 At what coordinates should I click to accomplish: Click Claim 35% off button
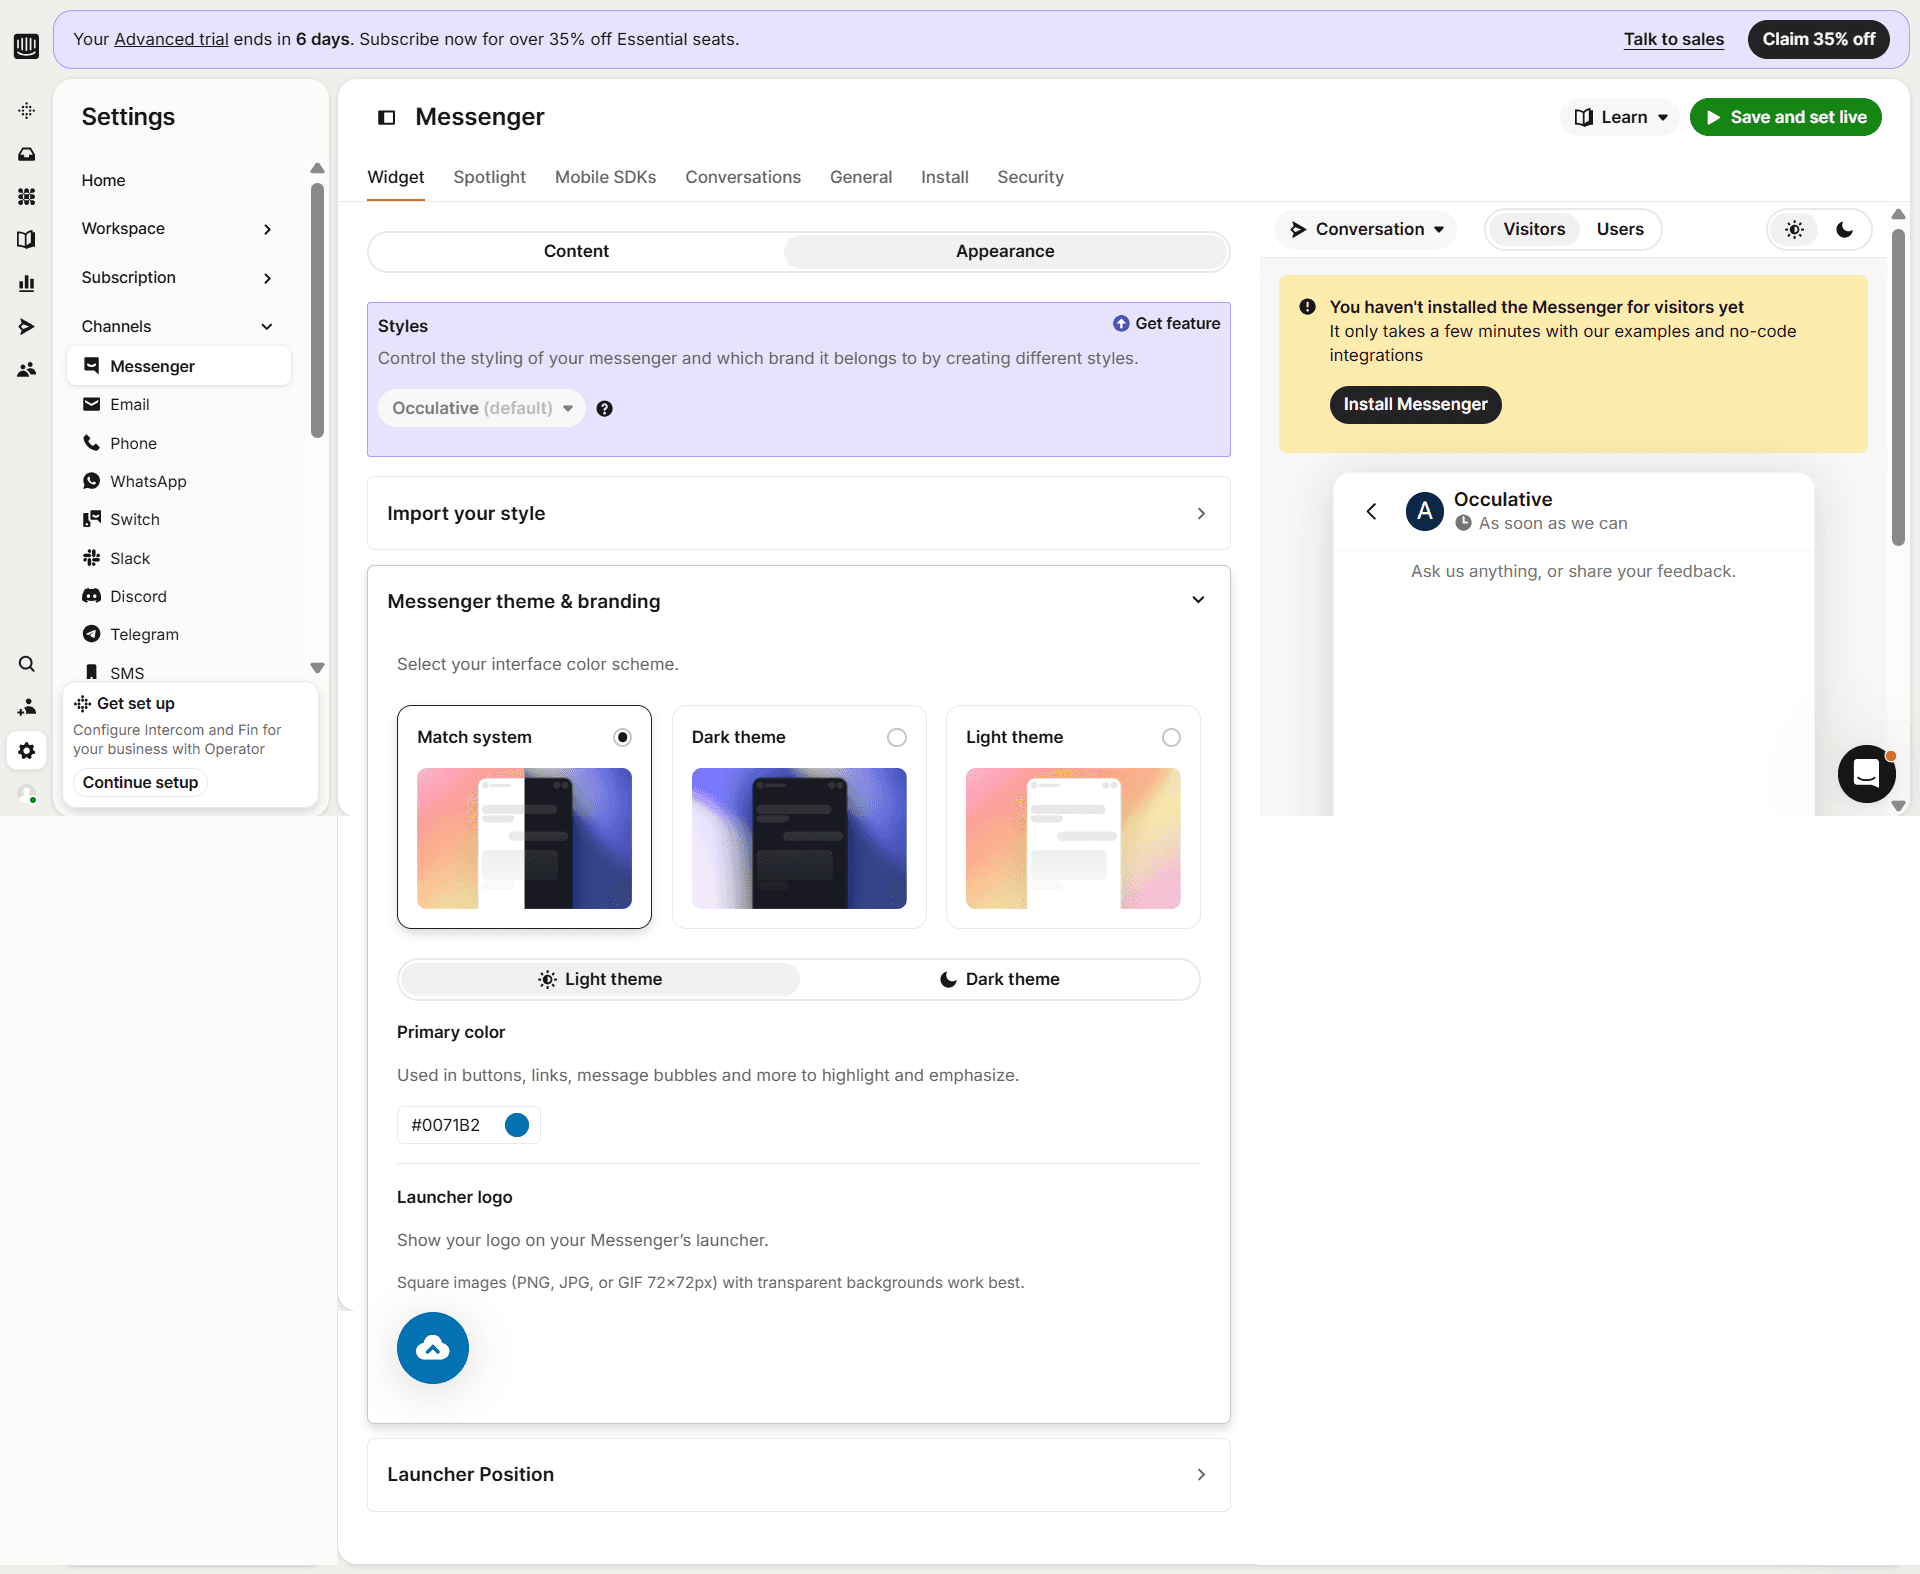click(1818, 39)
